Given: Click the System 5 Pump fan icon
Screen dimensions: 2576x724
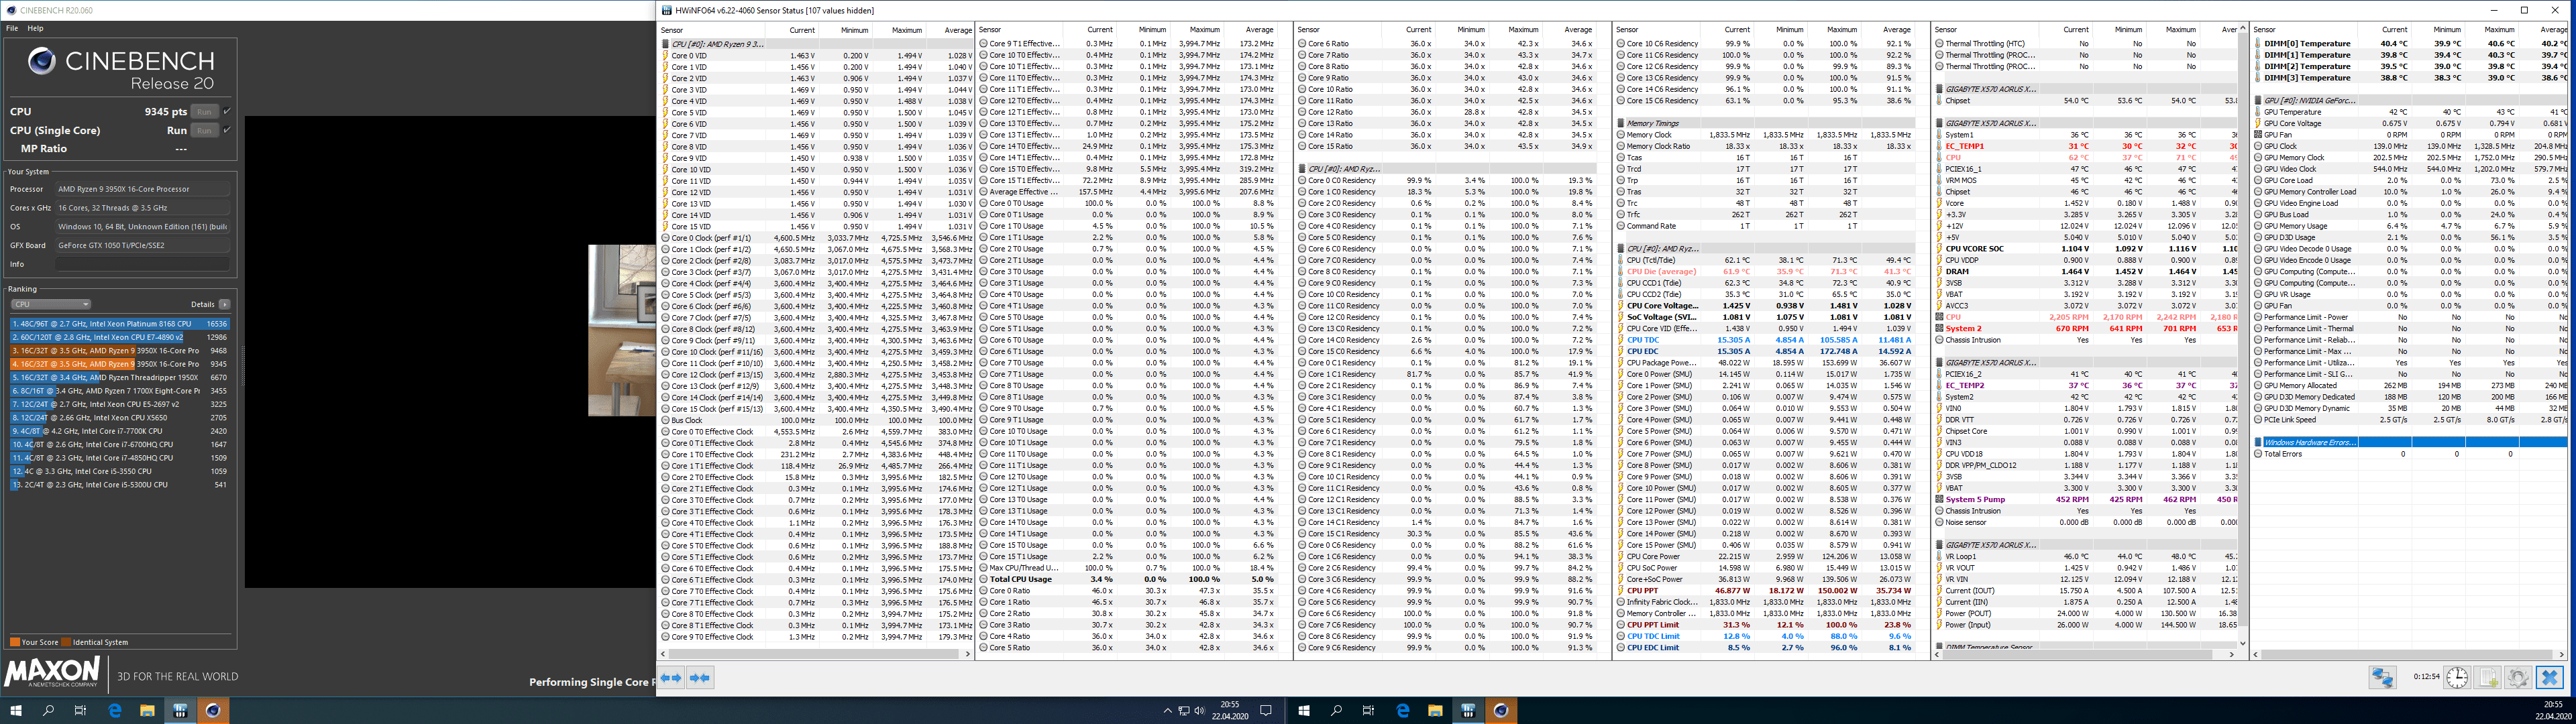Looking at the screenshot, I should 1940,499.
